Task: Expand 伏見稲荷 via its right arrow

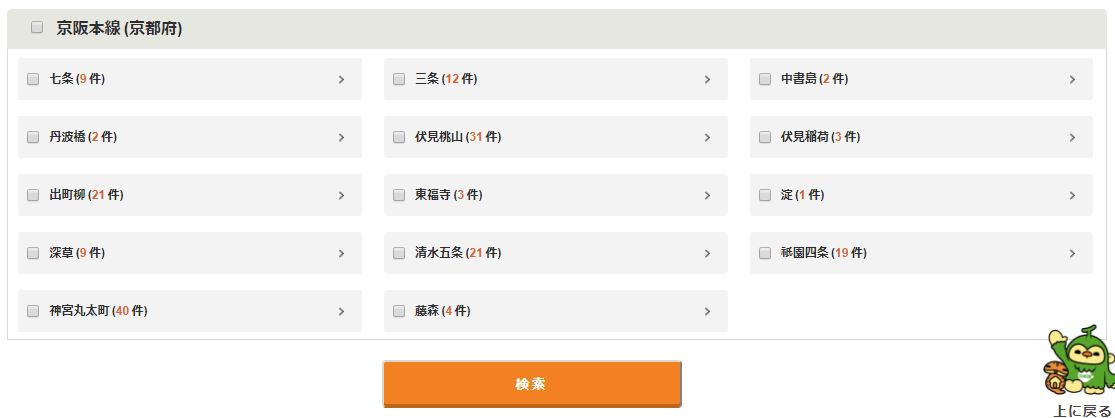Action: [1072, 137]
